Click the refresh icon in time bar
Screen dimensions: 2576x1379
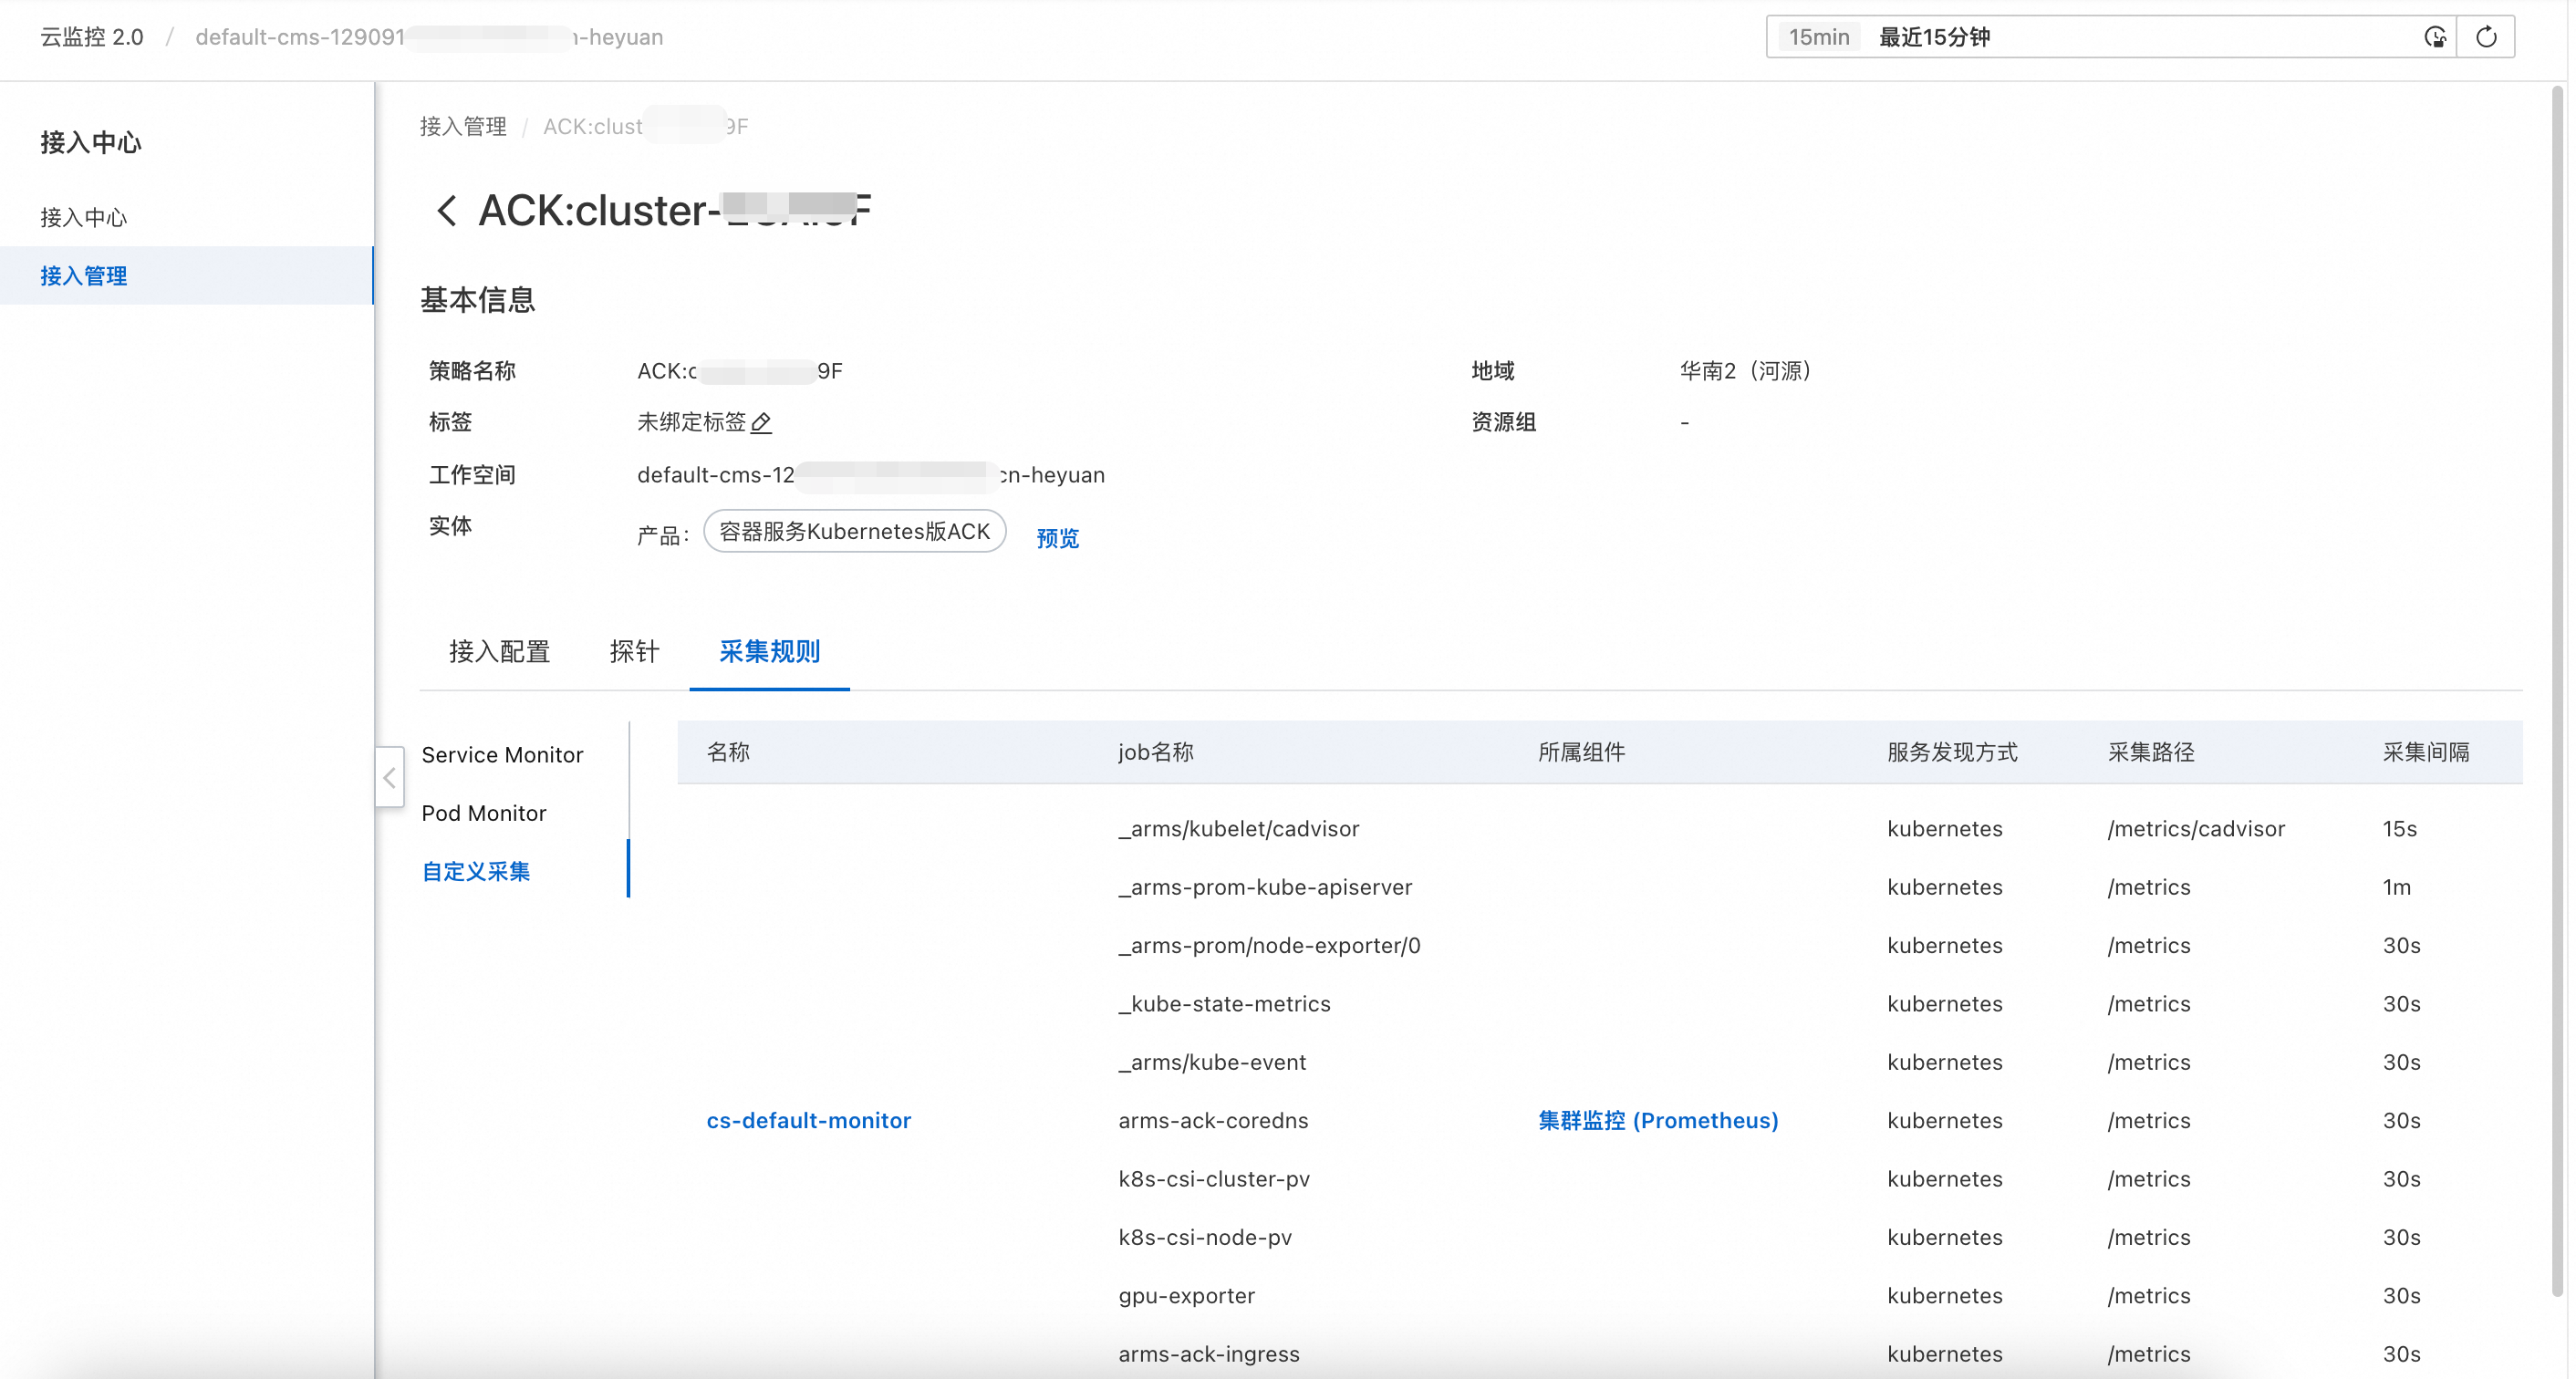coord(2485,37)
